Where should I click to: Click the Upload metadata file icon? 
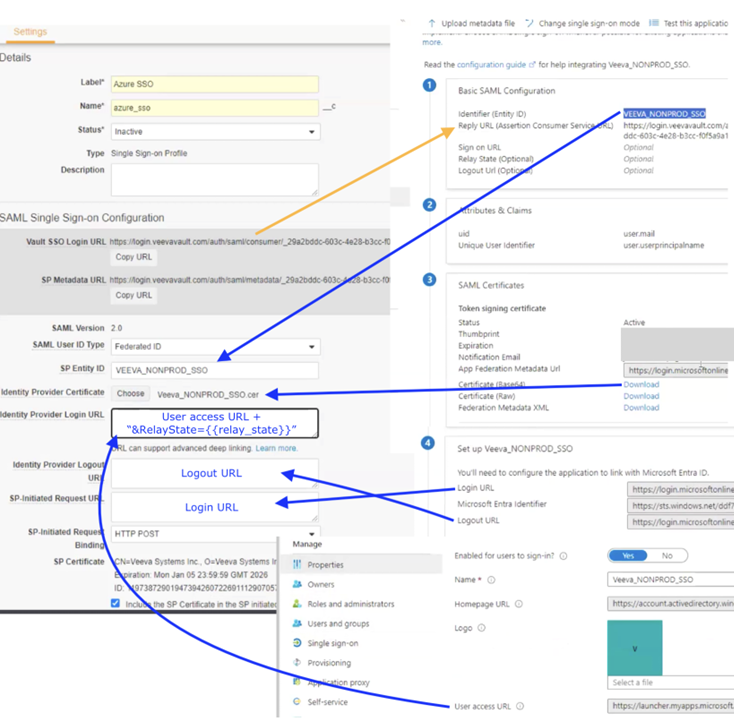tap(432, 23)
